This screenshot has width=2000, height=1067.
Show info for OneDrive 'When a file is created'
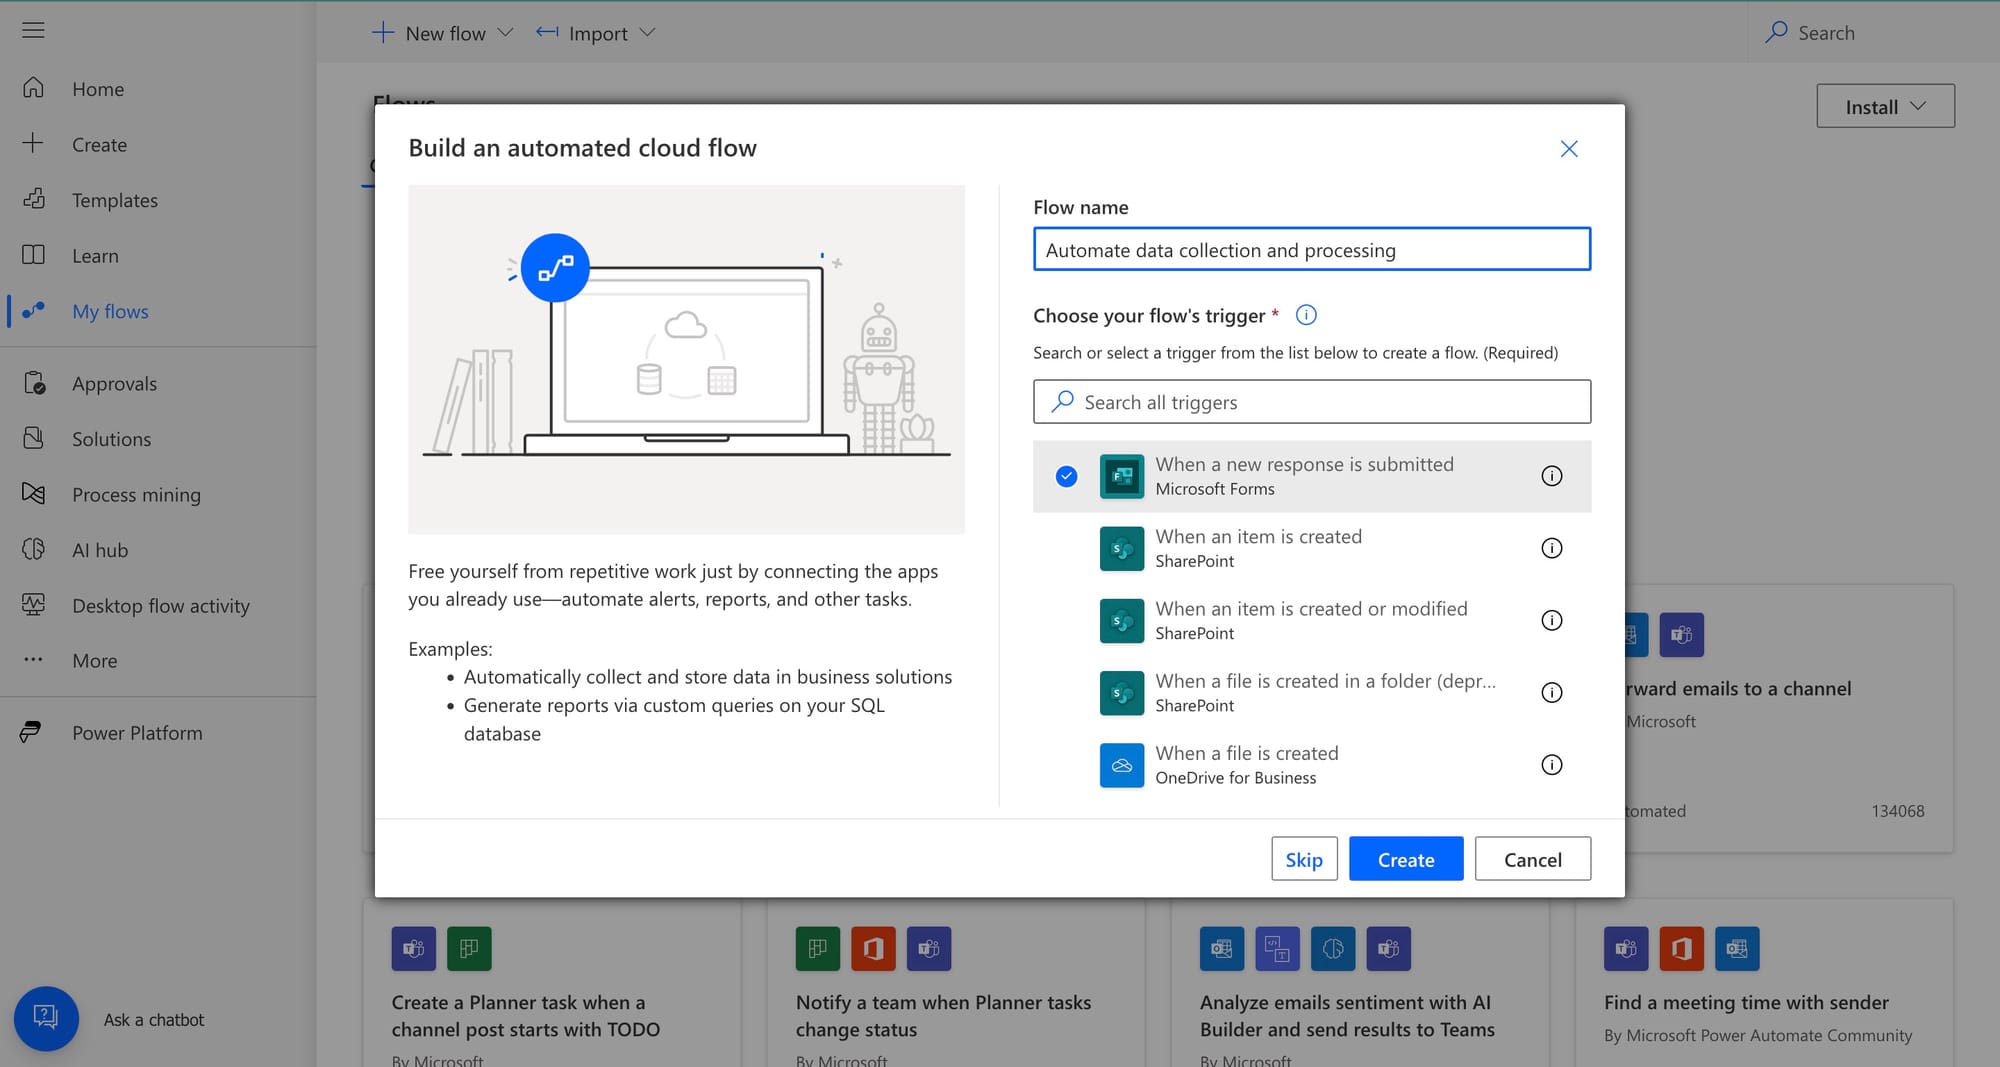pyautogui.click(x=1551, y=765)
